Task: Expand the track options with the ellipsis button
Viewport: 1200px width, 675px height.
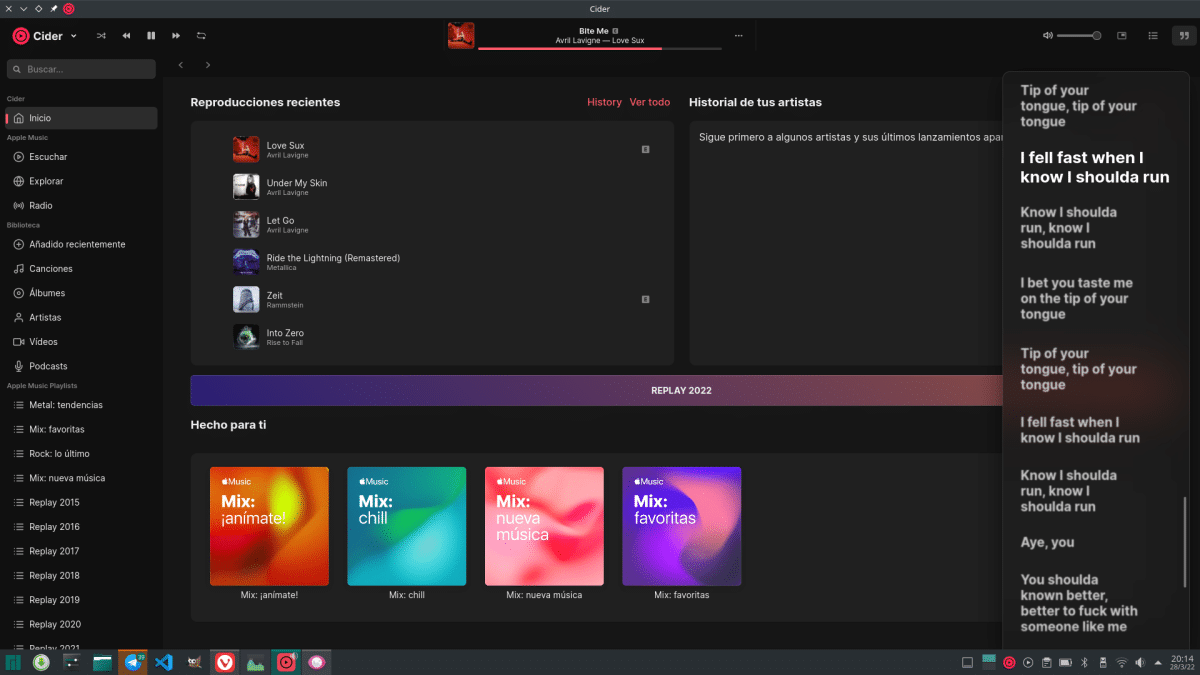Action: point(738,35)
